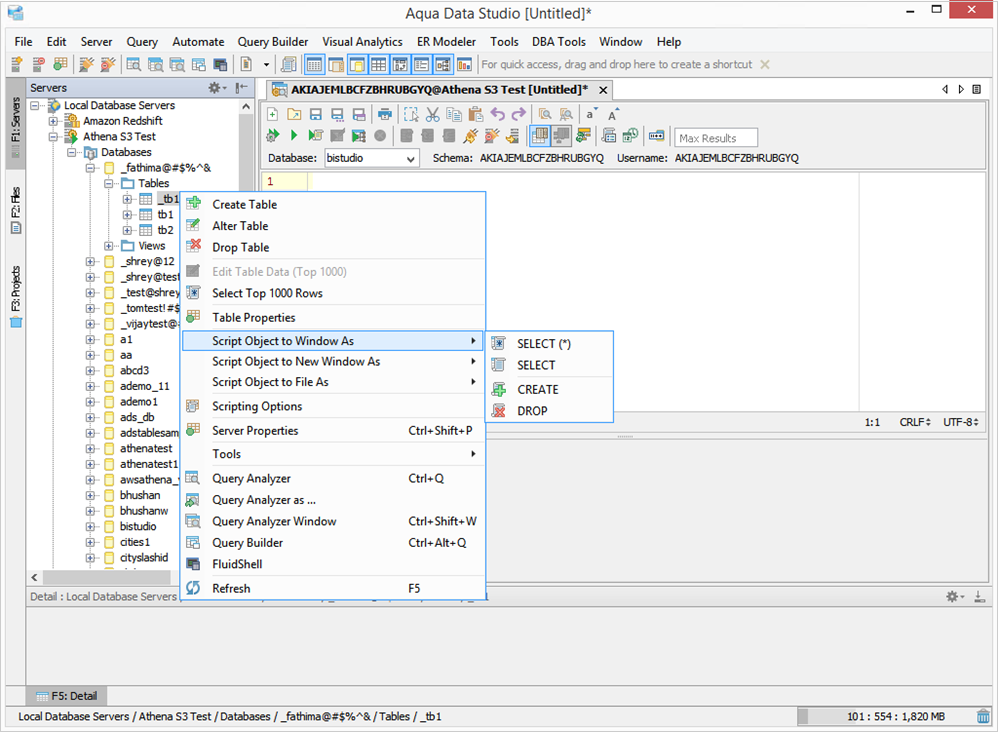Image resolution: width=998 pixels, height=732 pixels.
Task: Click the memory usage bar in status bar
Action: [x=885, y=717]
